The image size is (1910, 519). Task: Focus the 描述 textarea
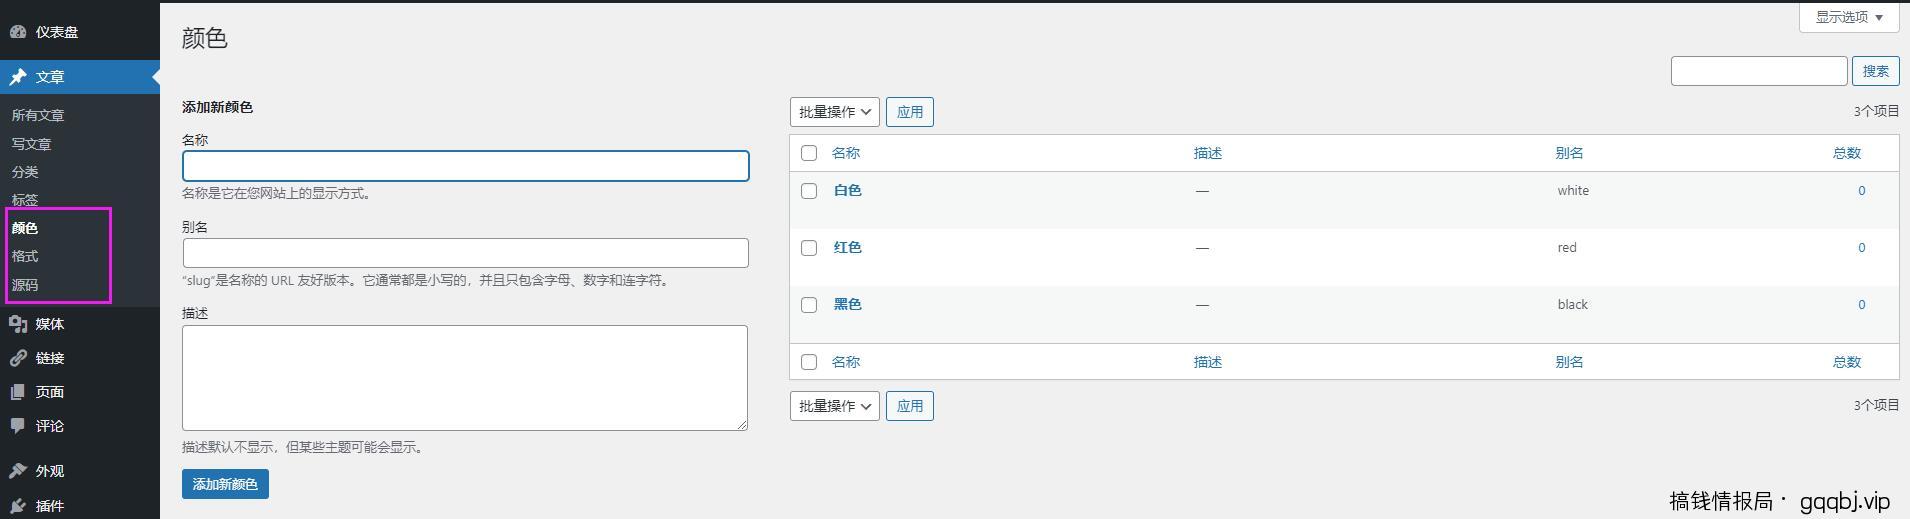tap(465, 378)
